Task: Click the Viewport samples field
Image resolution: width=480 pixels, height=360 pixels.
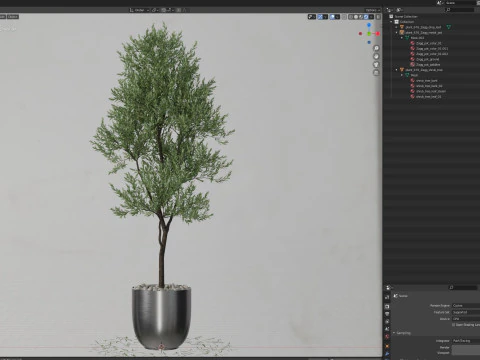Action: coord(466,352)
